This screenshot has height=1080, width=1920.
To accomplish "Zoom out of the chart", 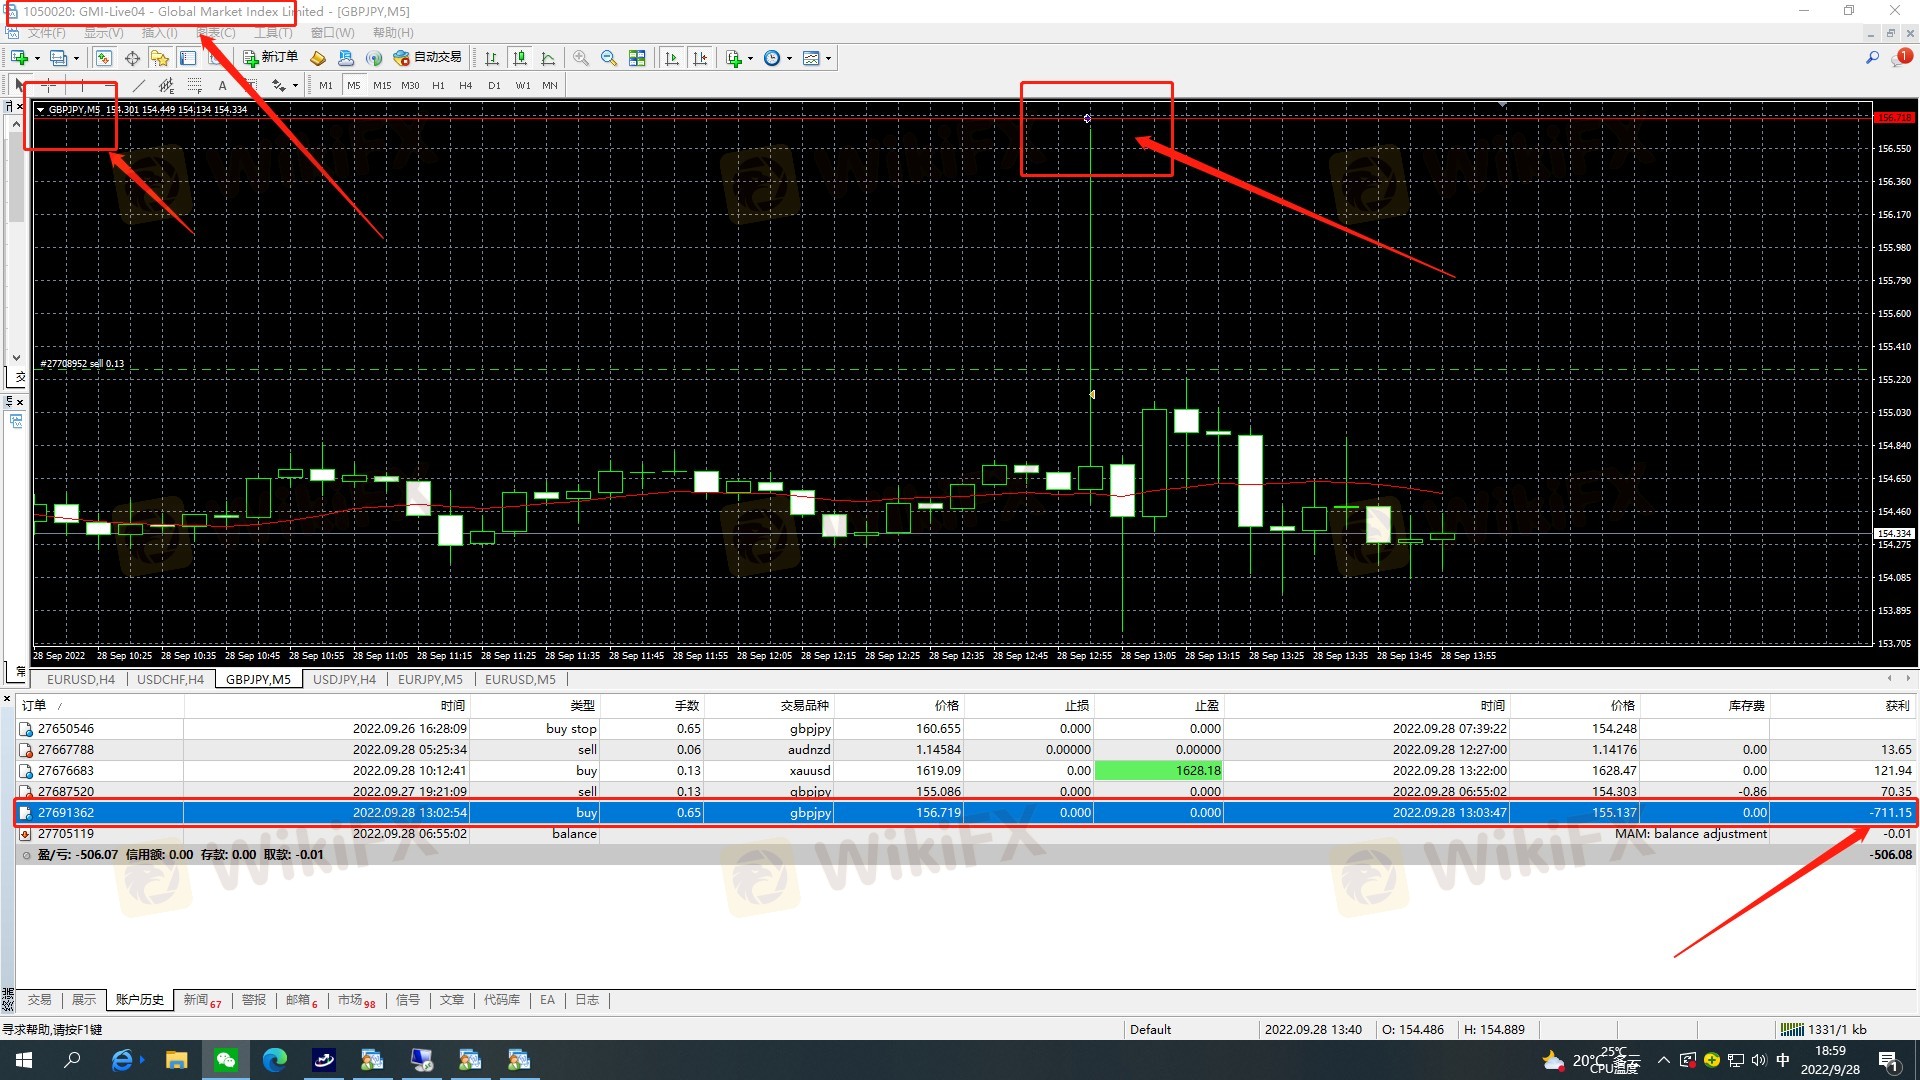I will click(x=609, y=58).
